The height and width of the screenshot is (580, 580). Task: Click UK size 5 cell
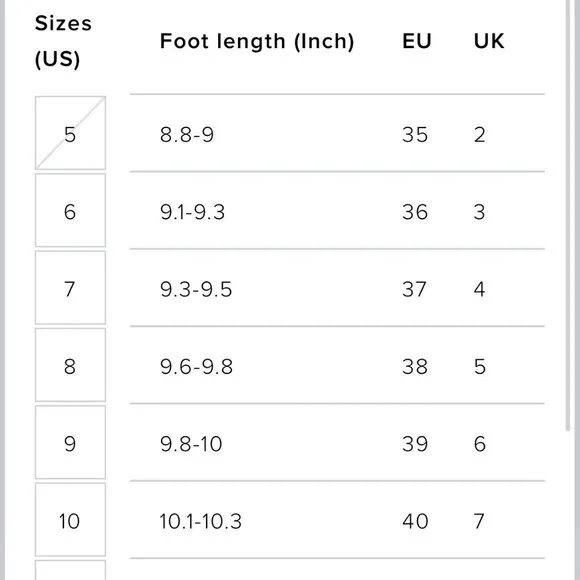(x=480, y=367)
